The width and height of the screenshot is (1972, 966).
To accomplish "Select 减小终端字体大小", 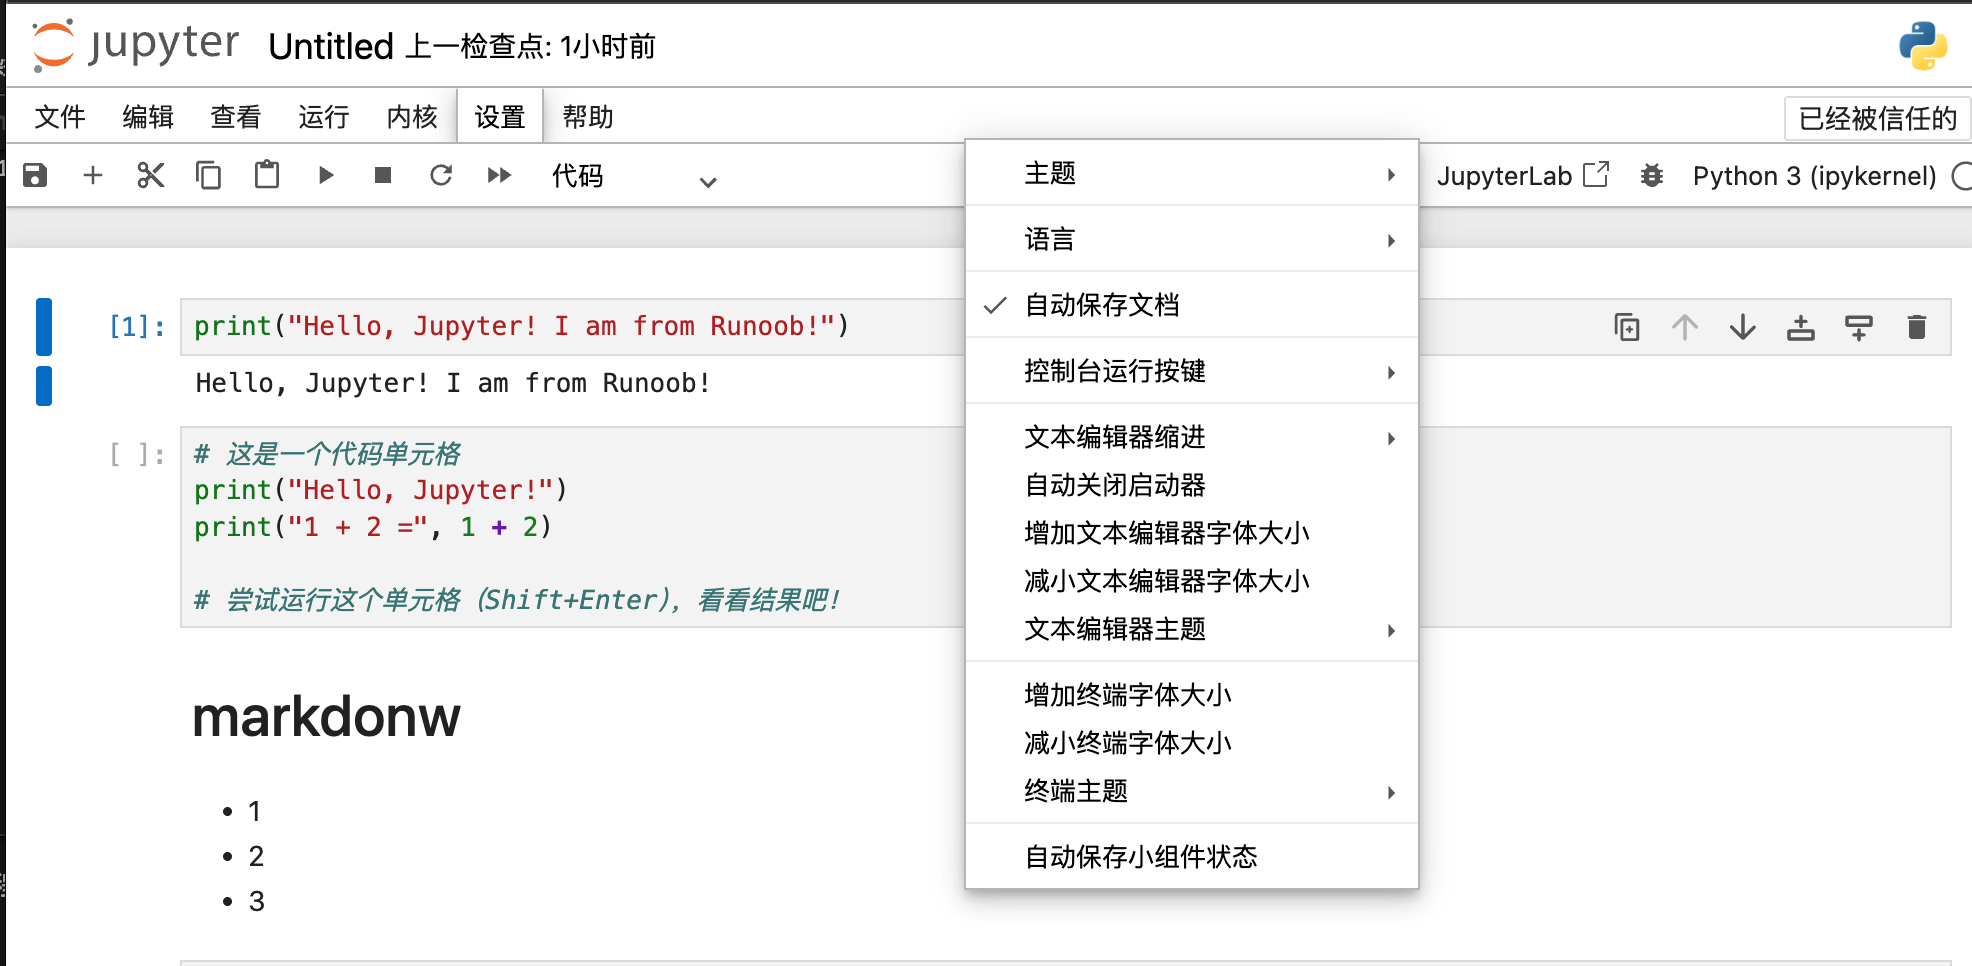I will 1192,743.
